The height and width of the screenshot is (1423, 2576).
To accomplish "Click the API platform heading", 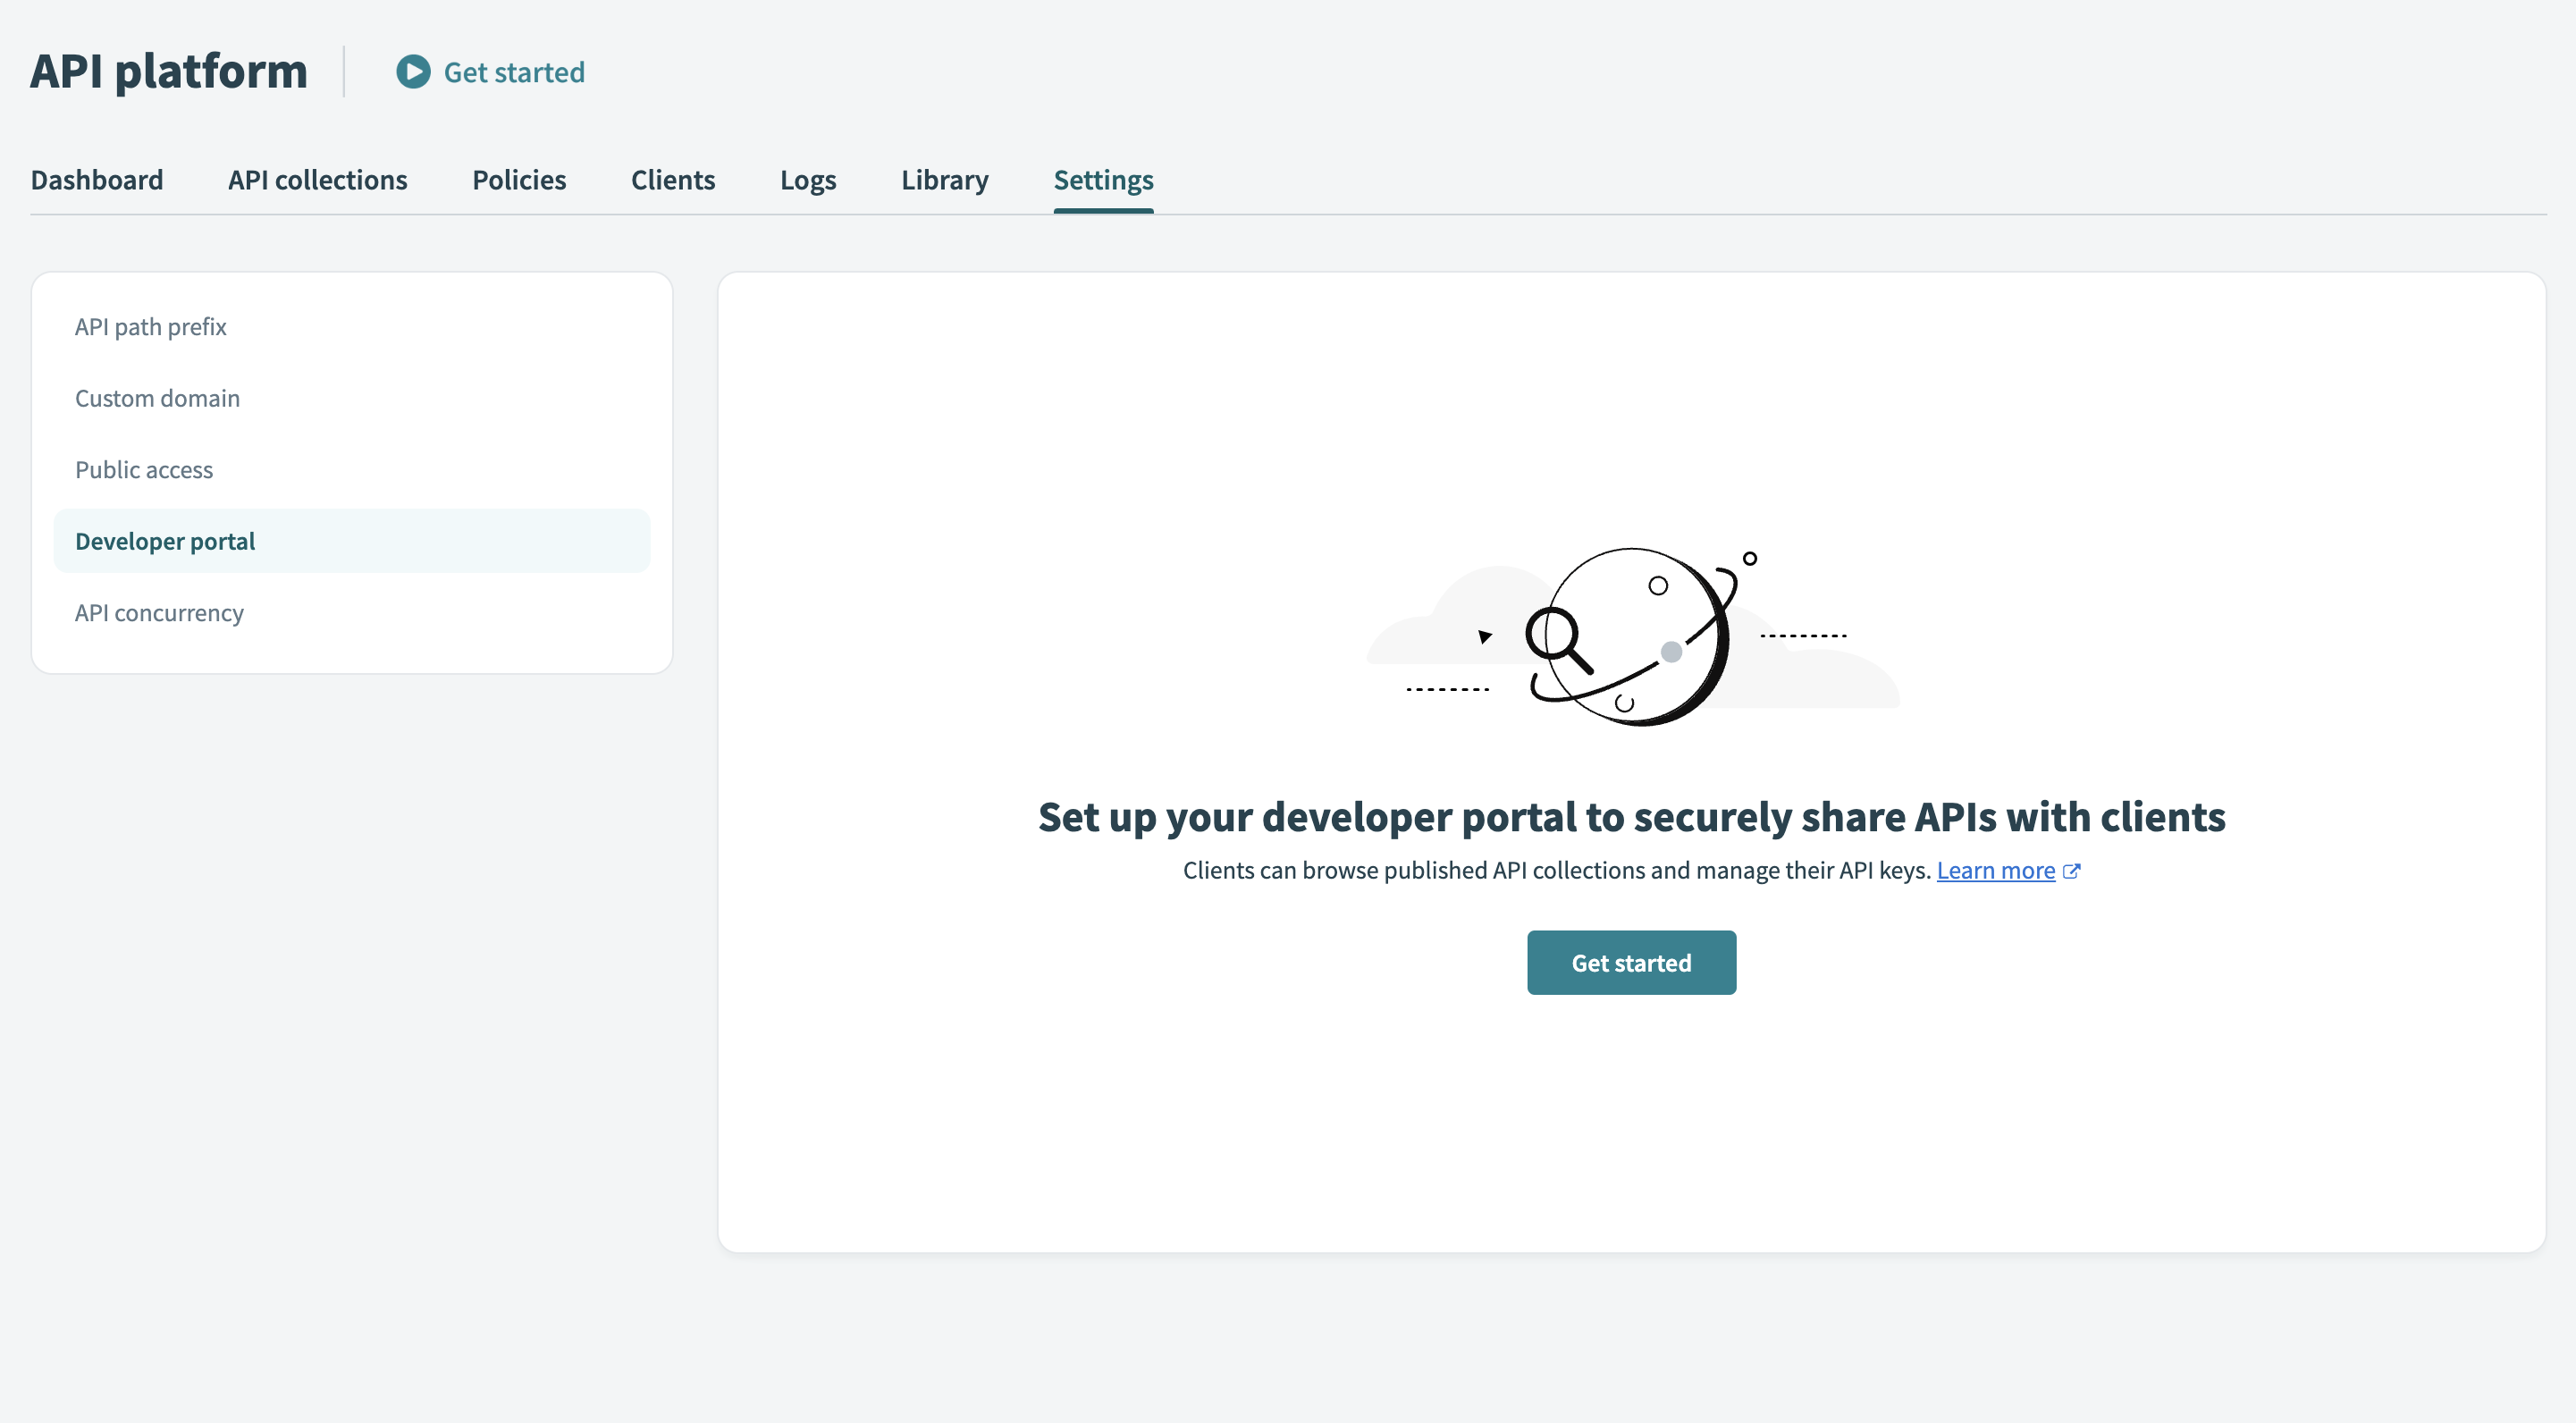I will pos(168,70).
